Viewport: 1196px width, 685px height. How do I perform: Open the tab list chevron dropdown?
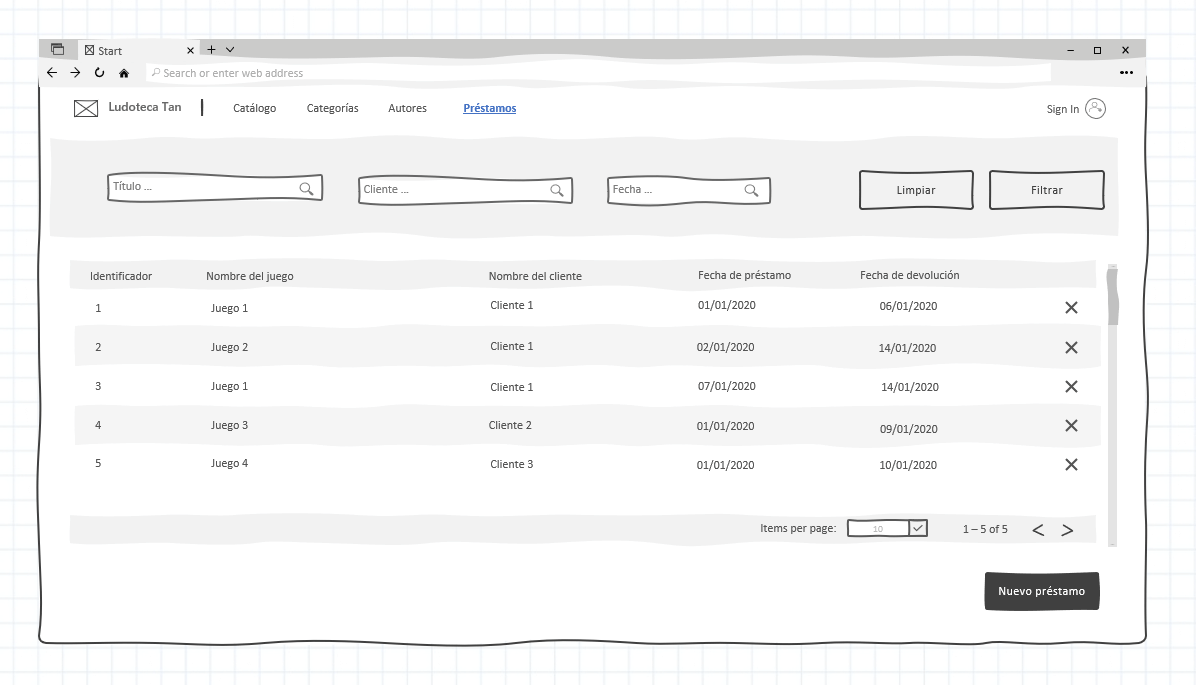(x=230, y=49)
